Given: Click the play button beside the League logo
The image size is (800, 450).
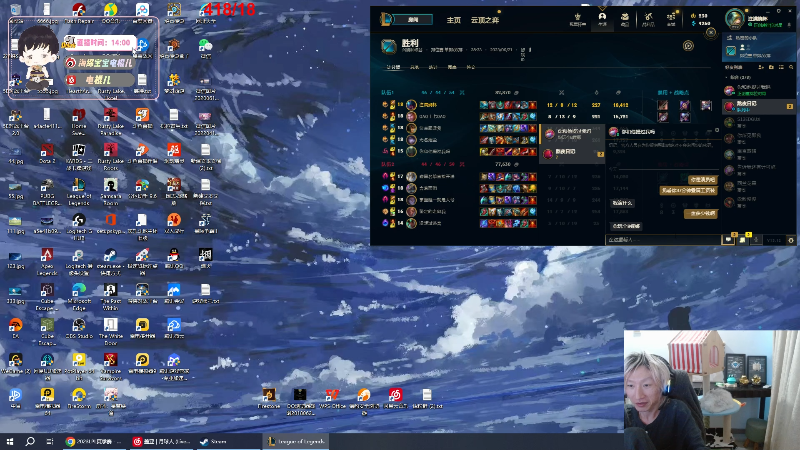Looking at the screenshot, I should click(413, 20).
